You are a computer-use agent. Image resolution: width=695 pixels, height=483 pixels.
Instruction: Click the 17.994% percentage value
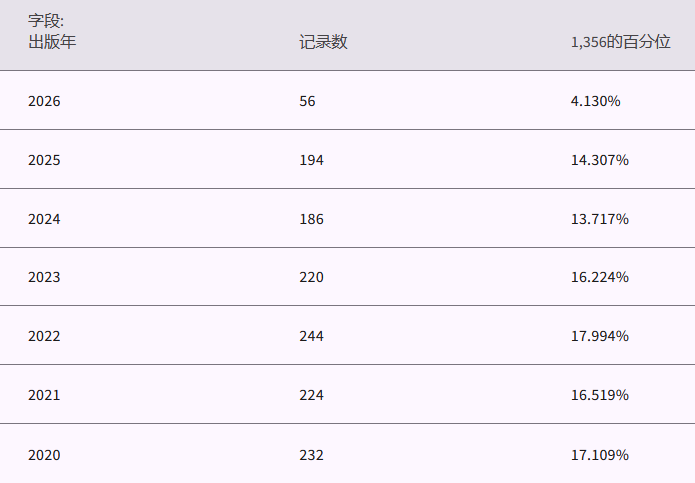point(599,336)
